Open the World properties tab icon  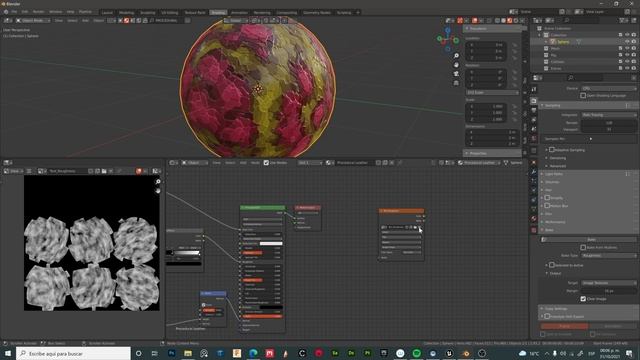point(534,139)
